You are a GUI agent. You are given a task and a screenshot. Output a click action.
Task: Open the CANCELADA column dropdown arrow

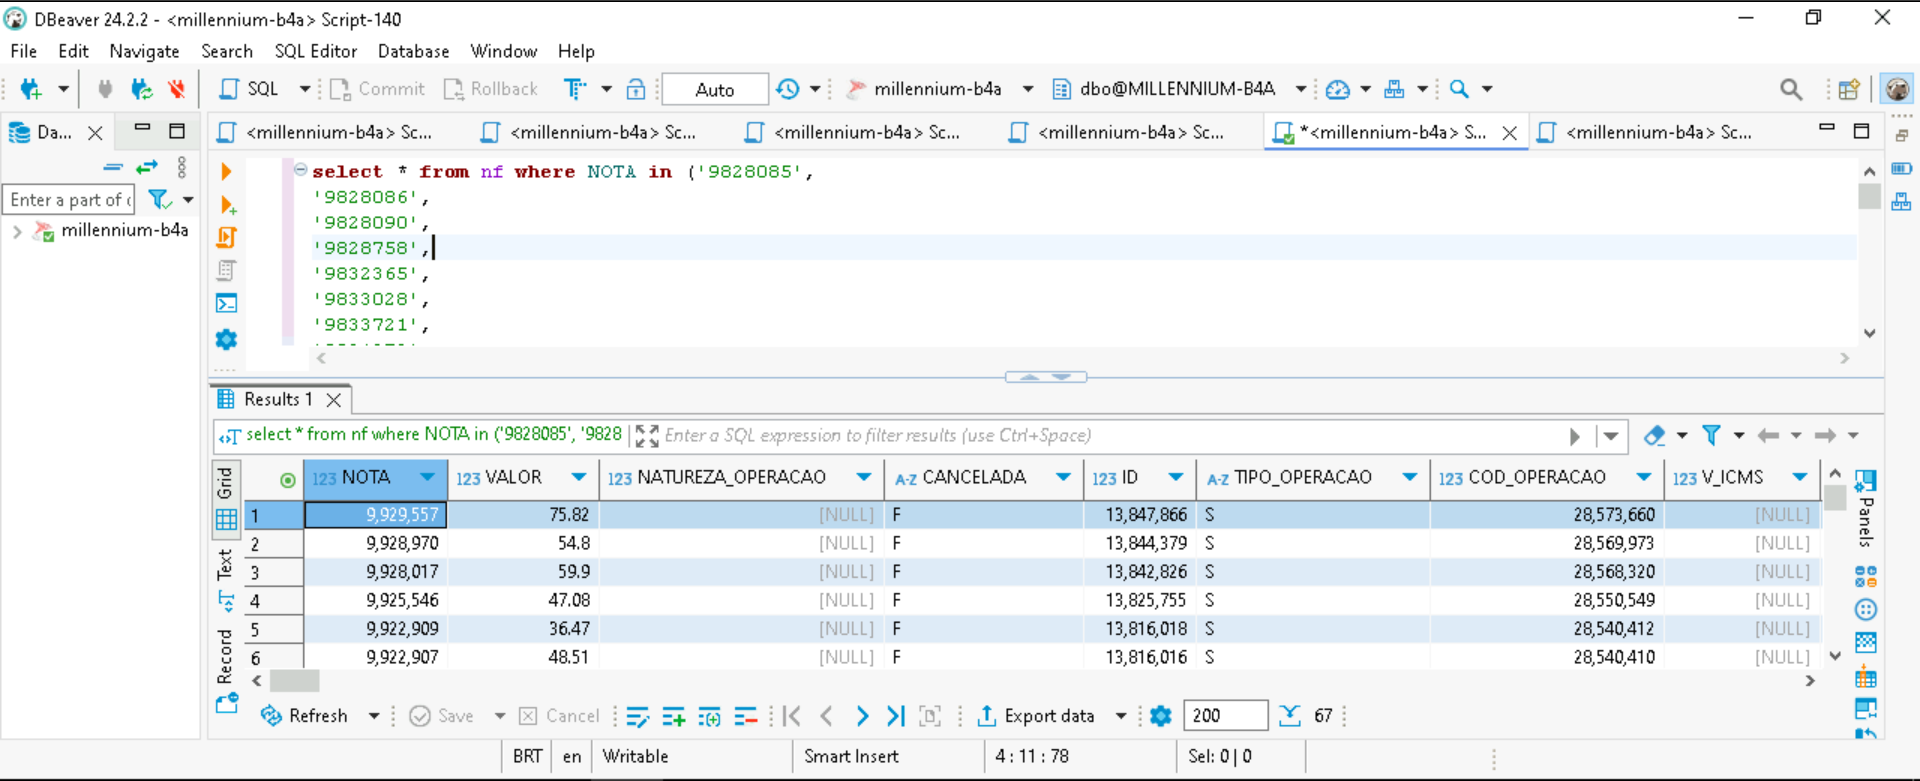tap(1063, 477)
